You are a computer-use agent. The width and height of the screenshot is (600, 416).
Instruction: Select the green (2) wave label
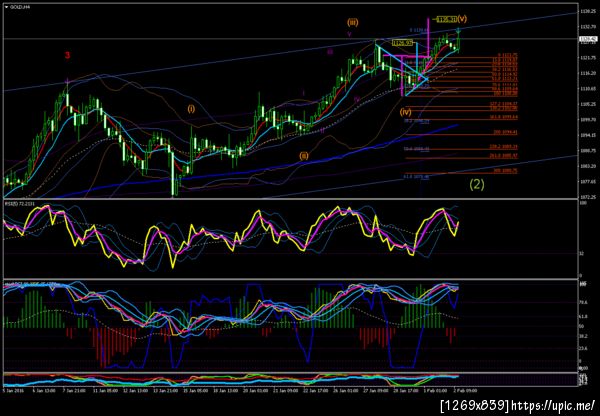point(477,185)
